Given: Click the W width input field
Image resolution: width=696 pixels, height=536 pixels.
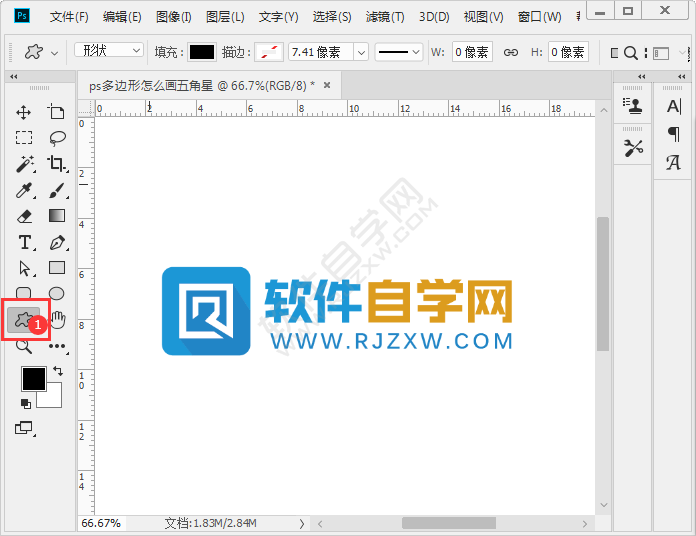Looking at the screenshot, I should point(472,52).
